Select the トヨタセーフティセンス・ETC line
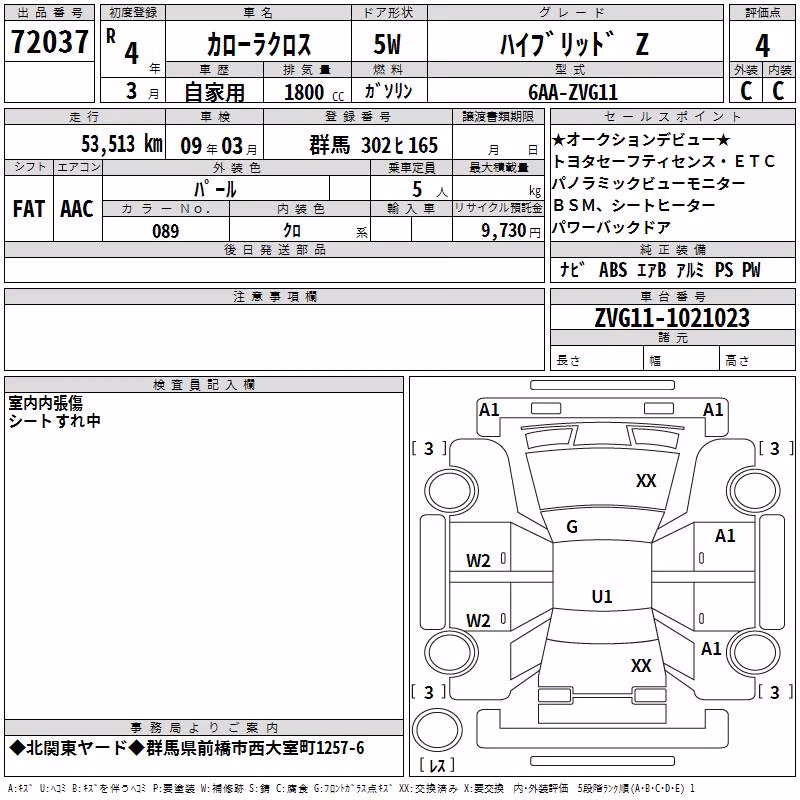 pyautogui.click(x=663, y=162)
